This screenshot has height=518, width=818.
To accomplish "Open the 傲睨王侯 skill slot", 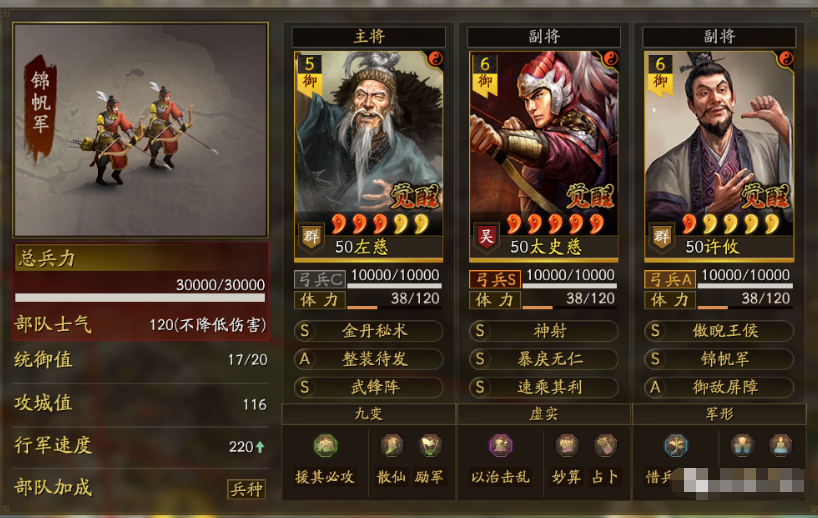I will click(719, 331).
